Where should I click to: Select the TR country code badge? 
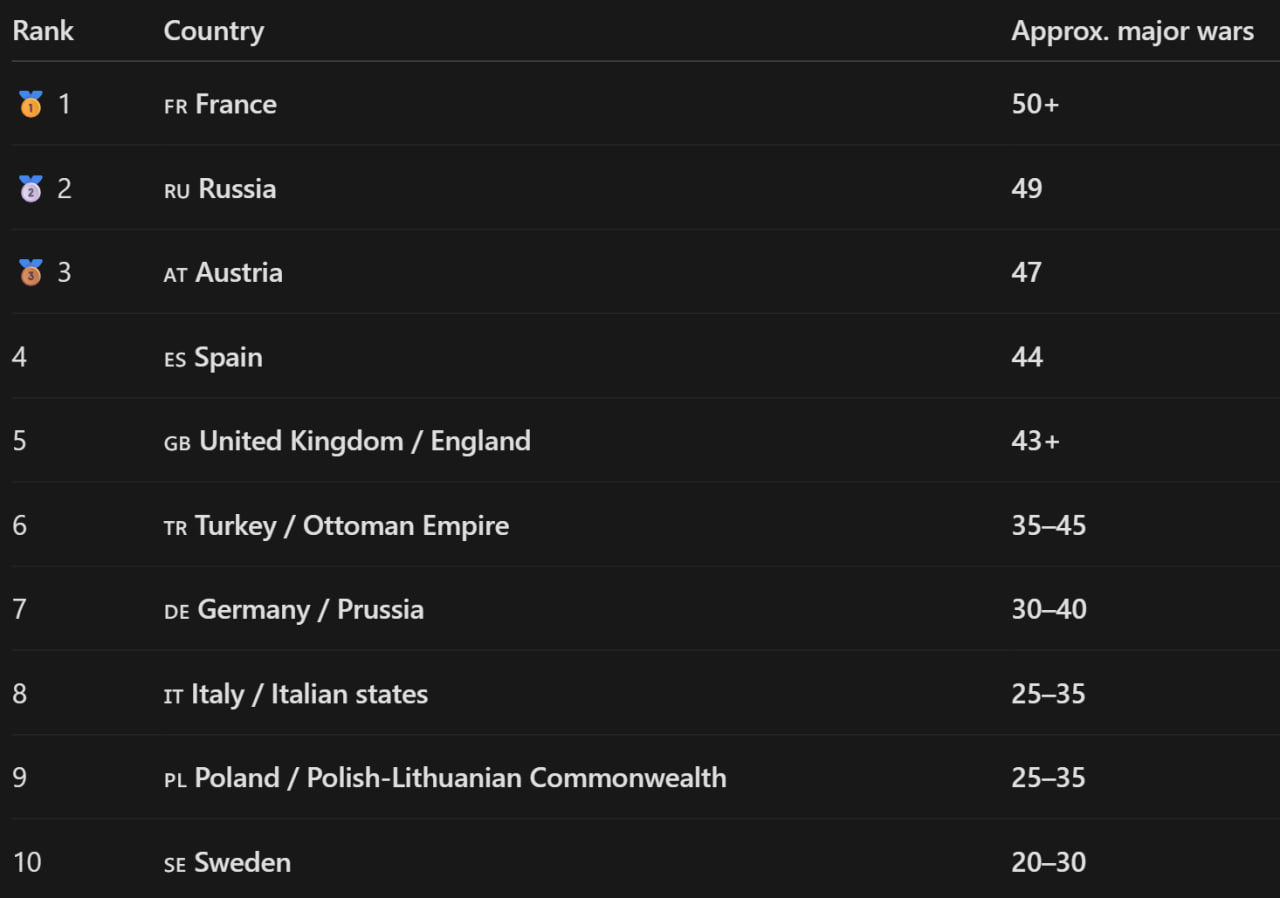point(176,528)
